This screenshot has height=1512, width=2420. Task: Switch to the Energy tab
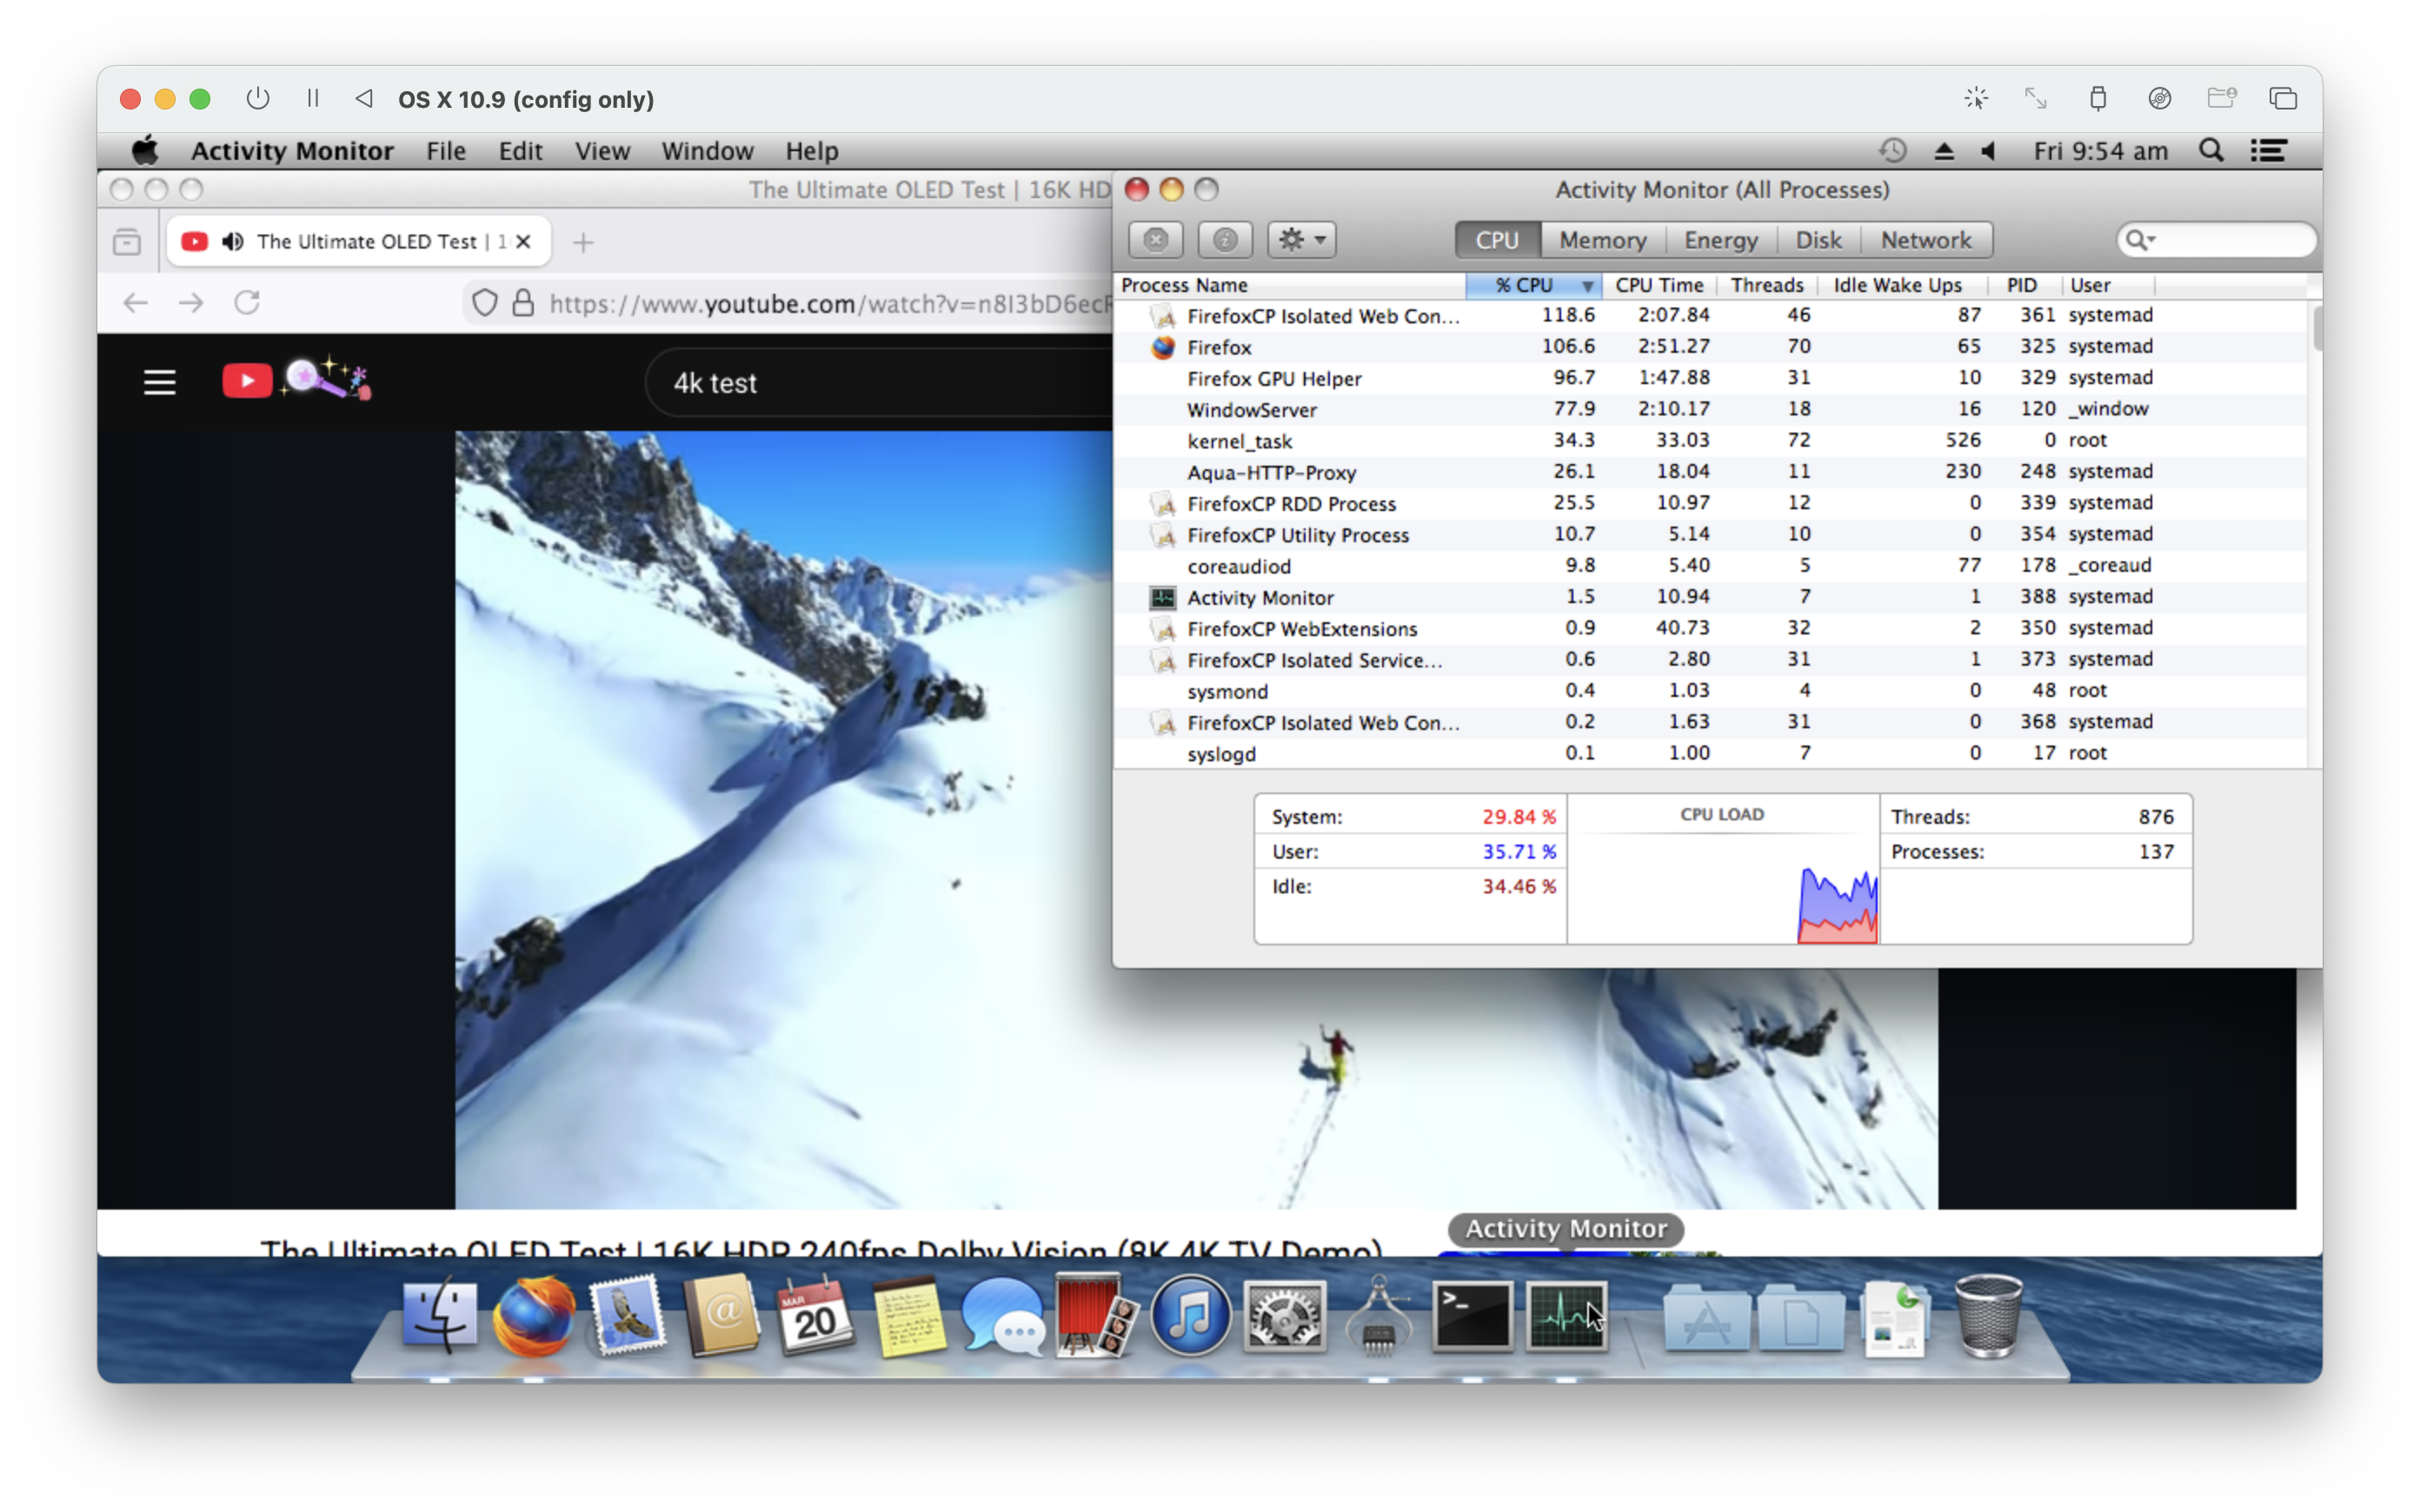pos(1720,240)
